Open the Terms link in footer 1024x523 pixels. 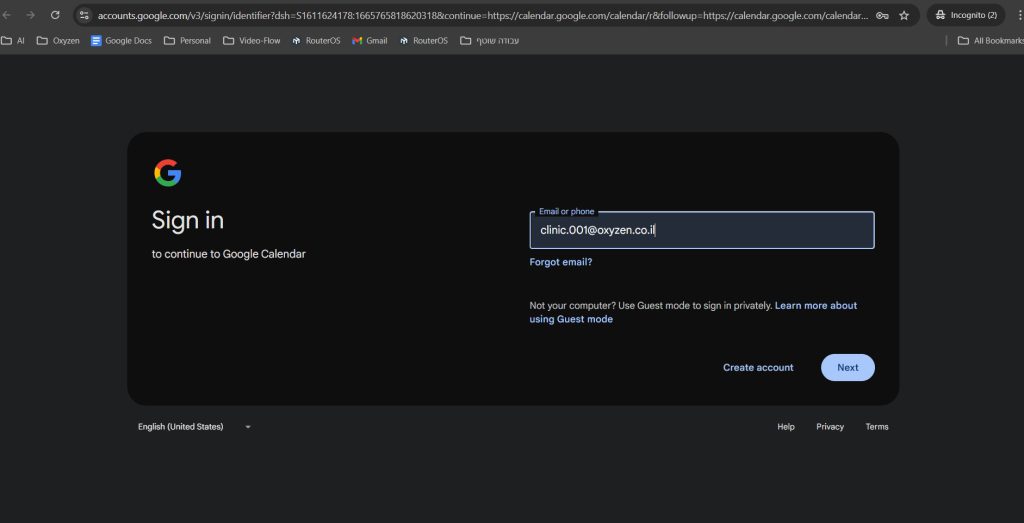pyautogui.click(x=877, y=426)
